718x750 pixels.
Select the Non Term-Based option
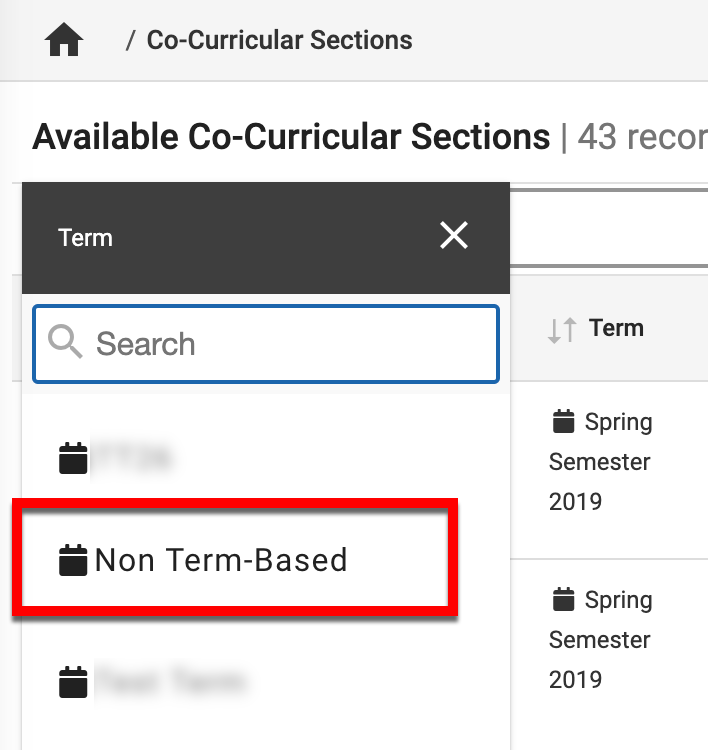click(221, 560)
